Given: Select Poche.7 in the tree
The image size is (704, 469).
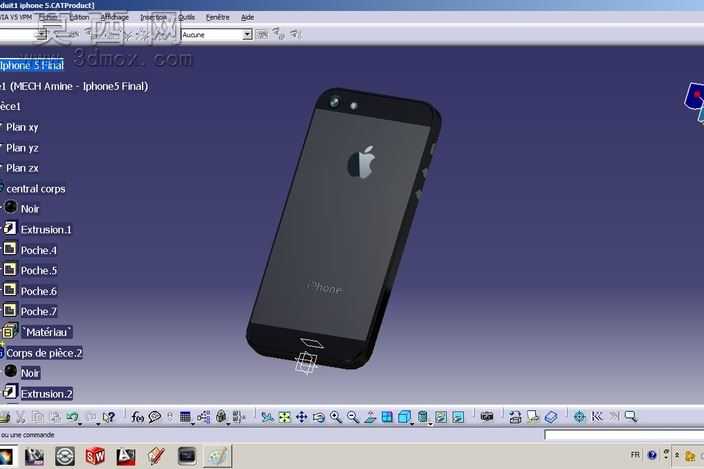Looking at the screenshot, I should 39,311.
